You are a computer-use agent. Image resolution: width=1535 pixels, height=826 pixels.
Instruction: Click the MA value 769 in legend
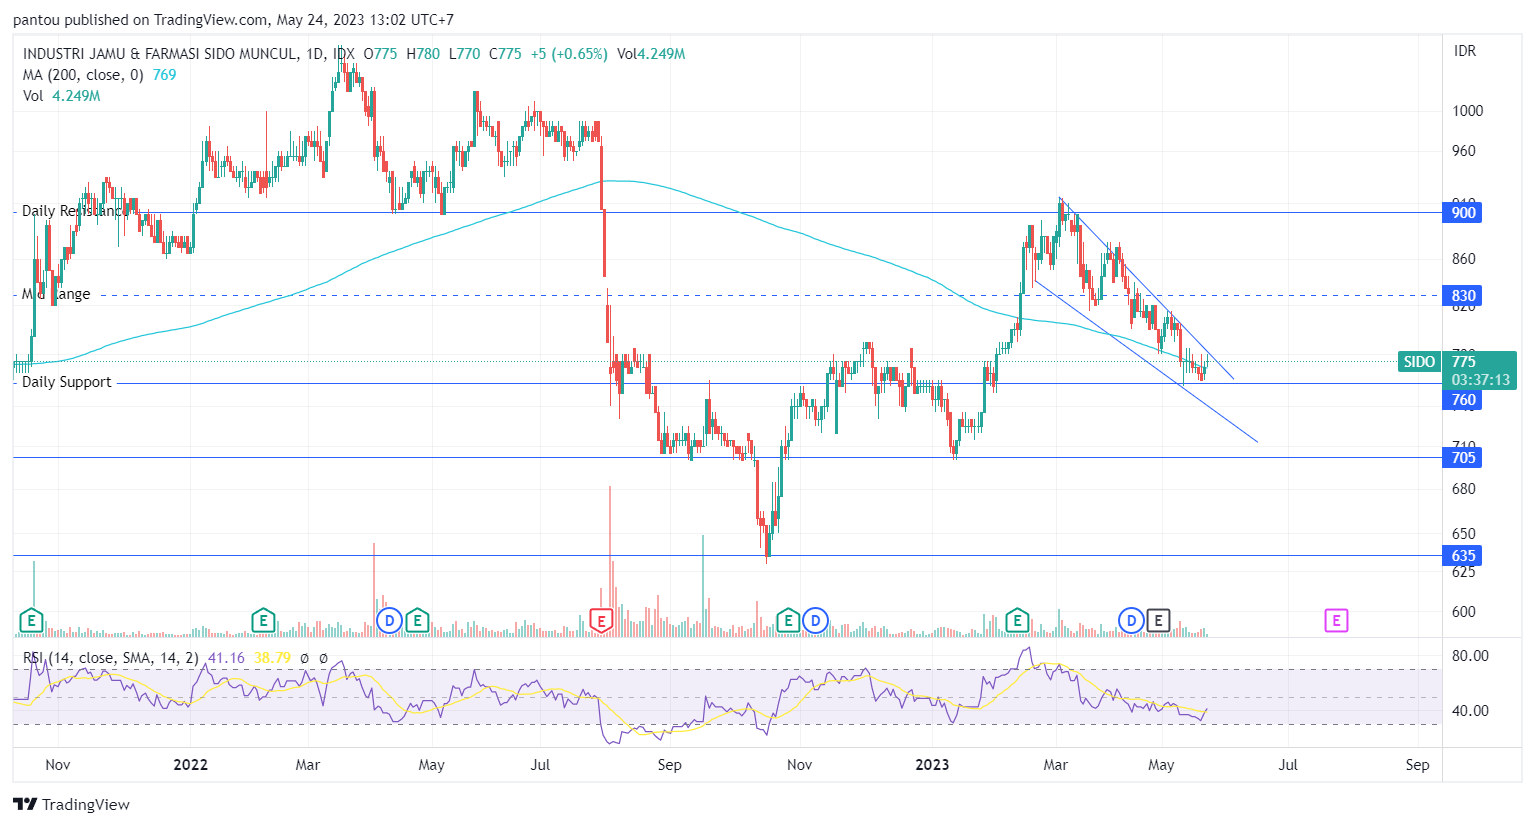164,75
